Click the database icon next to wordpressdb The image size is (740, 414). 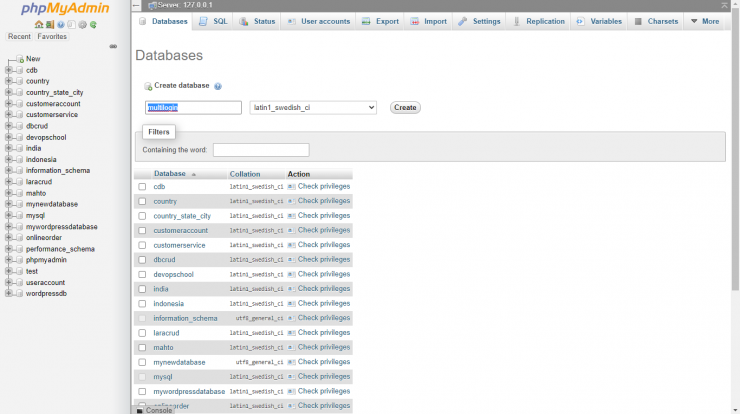(x=20, y=294)
